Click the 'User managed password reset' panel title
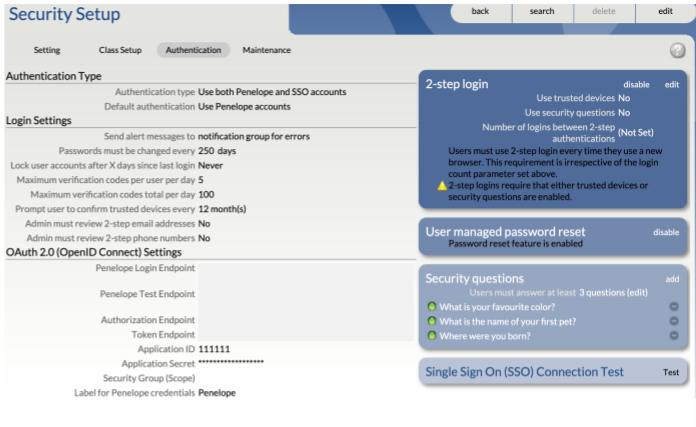696x427 pixels. (505, 232)
